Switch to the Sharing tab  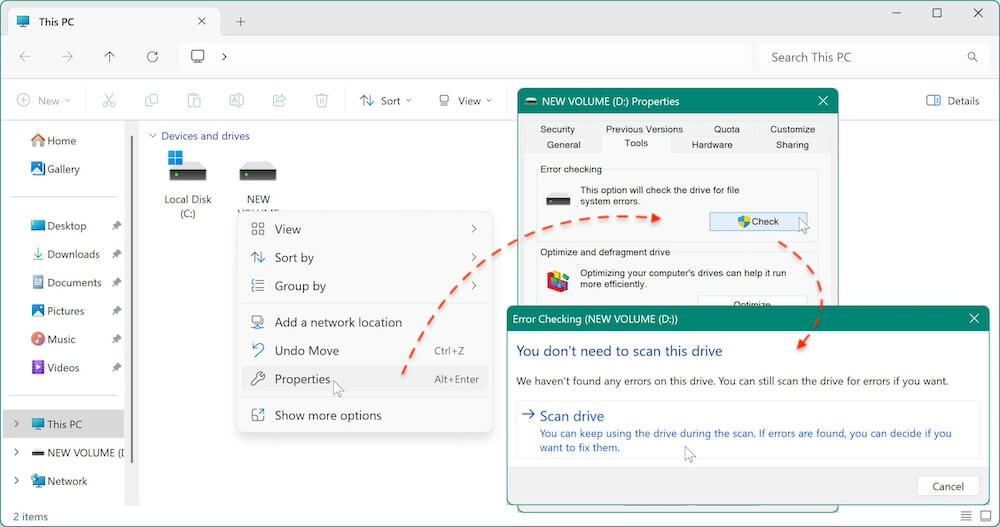point(792,145)
